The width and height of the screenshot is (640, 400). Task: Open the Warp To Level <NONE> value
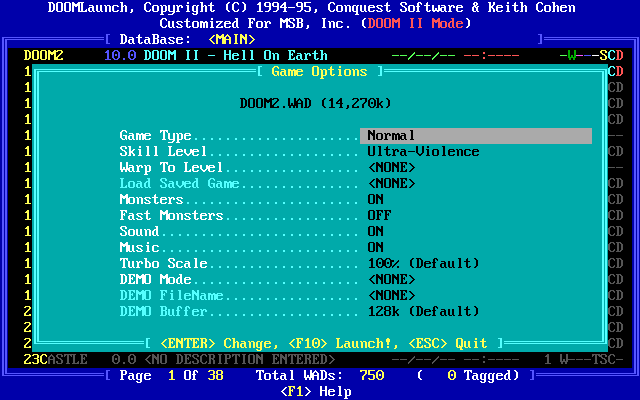coord(391,167)
